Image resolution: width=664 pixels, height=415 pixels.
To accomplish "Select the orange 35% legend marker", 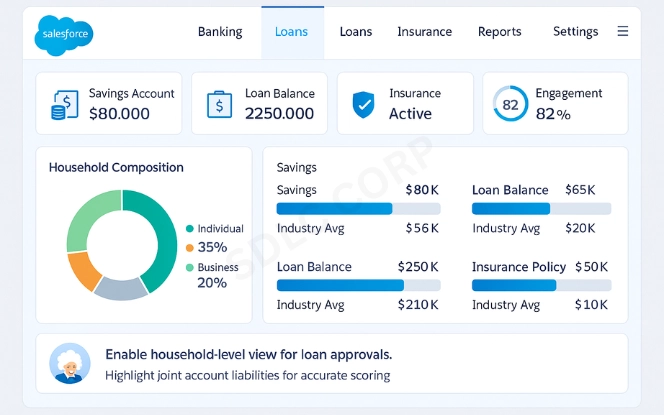I will click(x=189, y=247).
